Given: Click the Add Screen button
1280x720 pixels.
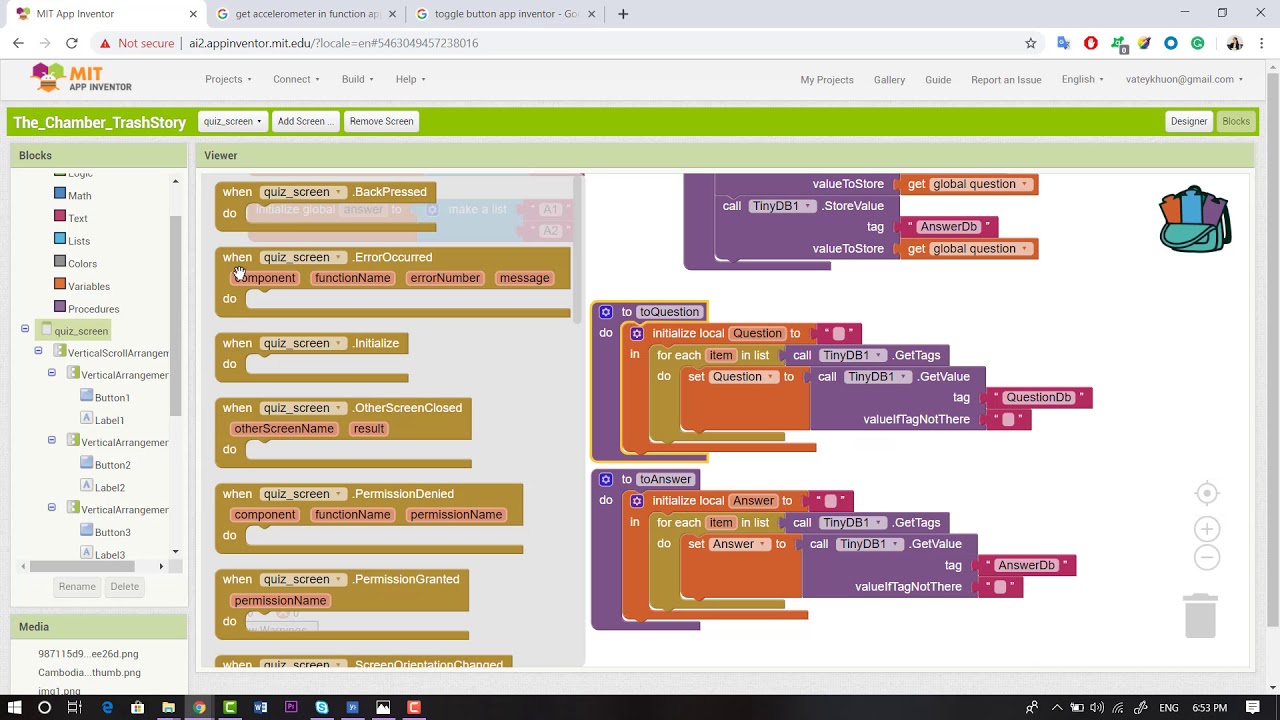Looking at the screenshot, I should (x=305, y=121).
